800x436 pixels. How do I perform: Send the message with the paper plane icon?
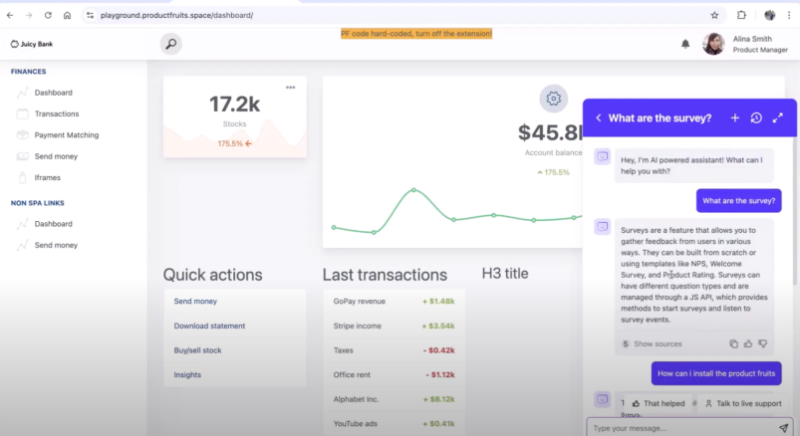(784, 428)
